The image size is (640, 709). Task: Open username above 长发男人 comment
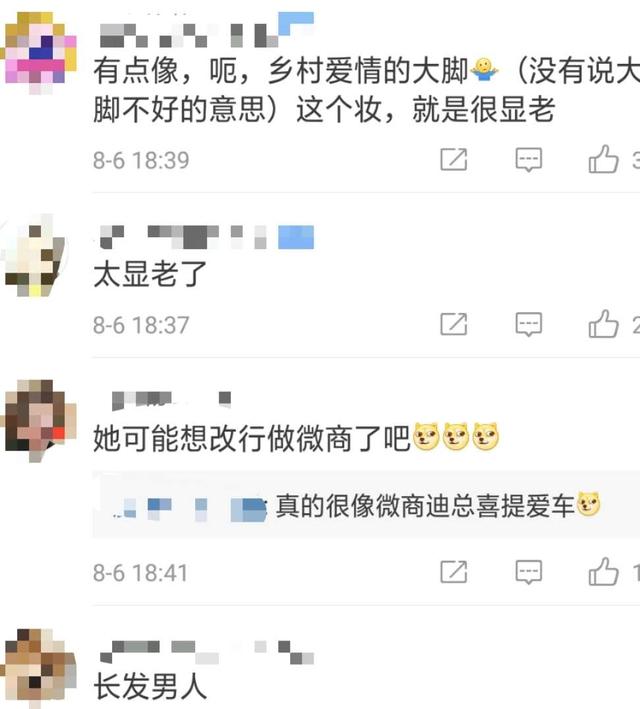[206, 652]
